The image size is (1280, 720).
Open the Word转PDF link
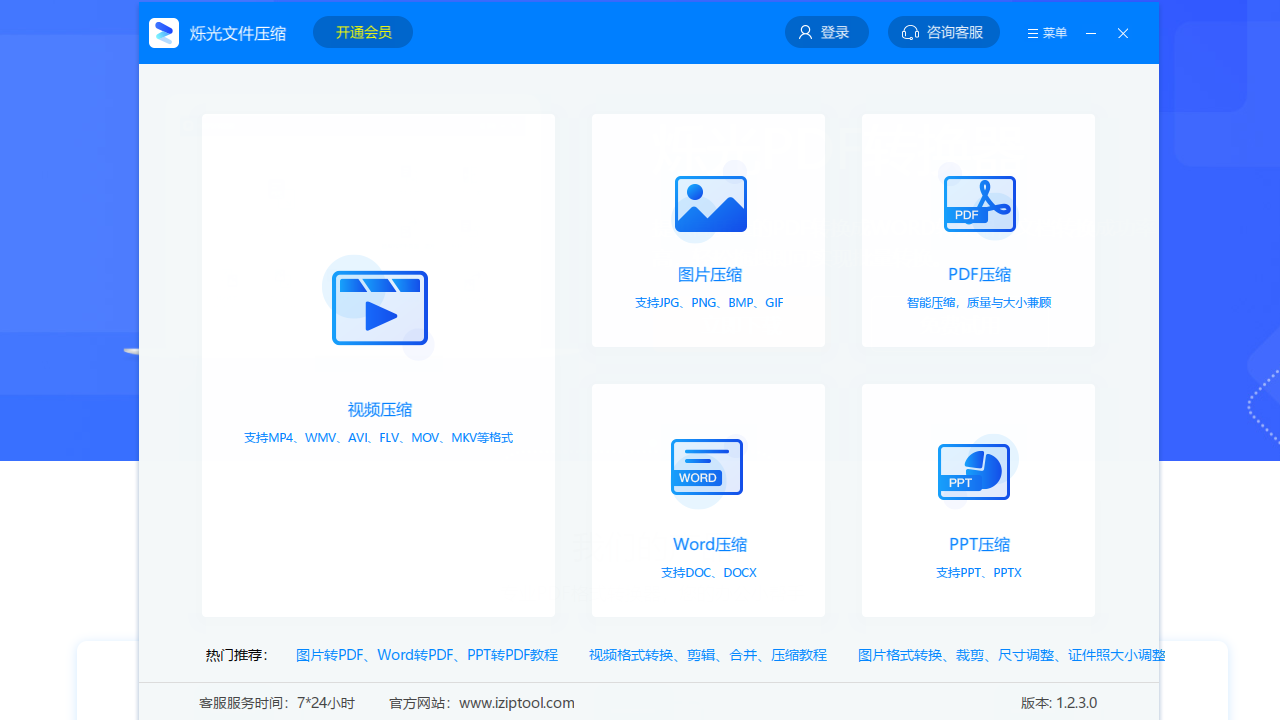point(413,655)
